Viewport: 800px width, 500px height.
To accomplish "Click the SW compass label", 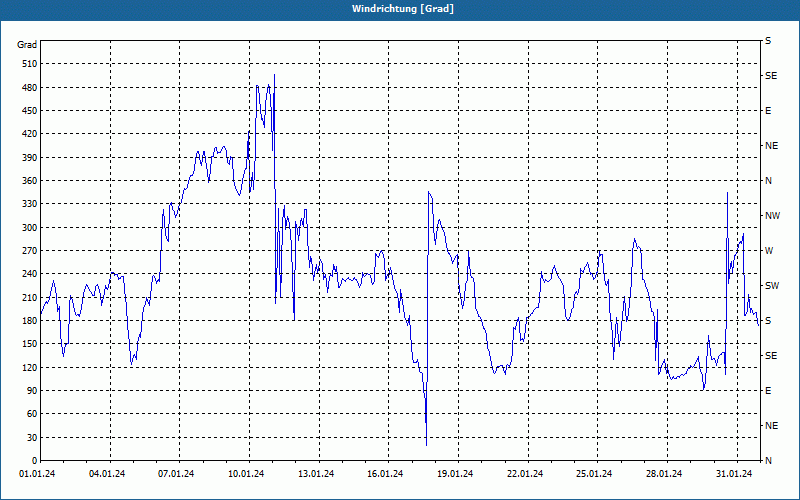I will tap(772, 286).
